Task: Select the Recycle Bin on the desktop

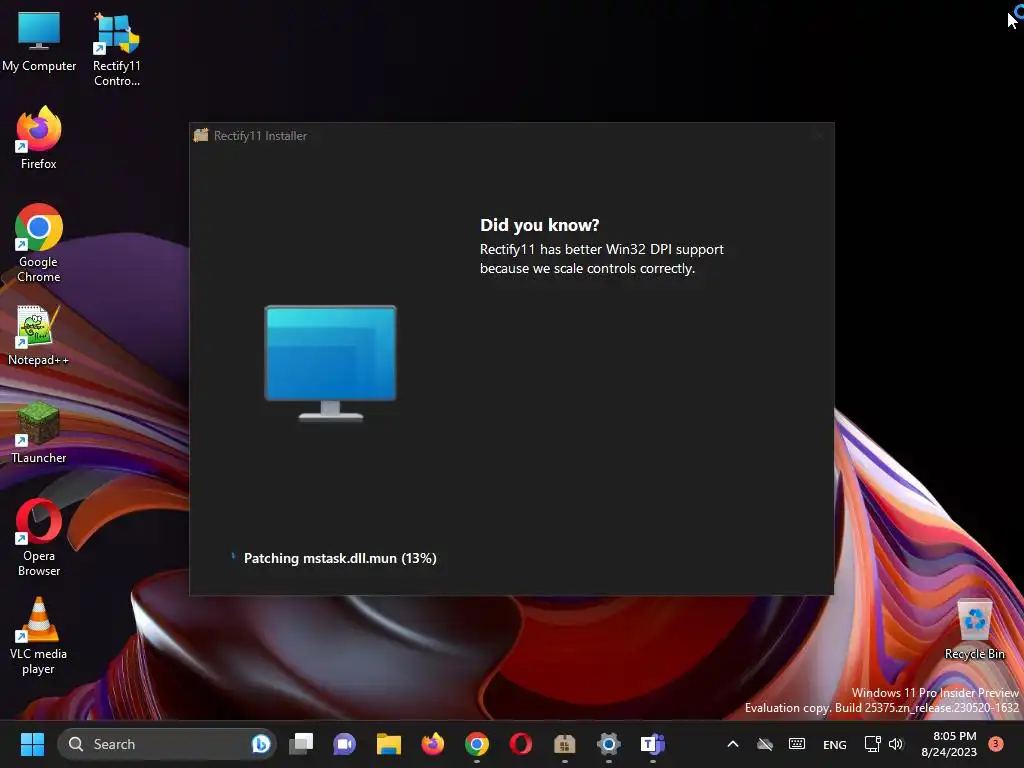Action: point(974,630)
